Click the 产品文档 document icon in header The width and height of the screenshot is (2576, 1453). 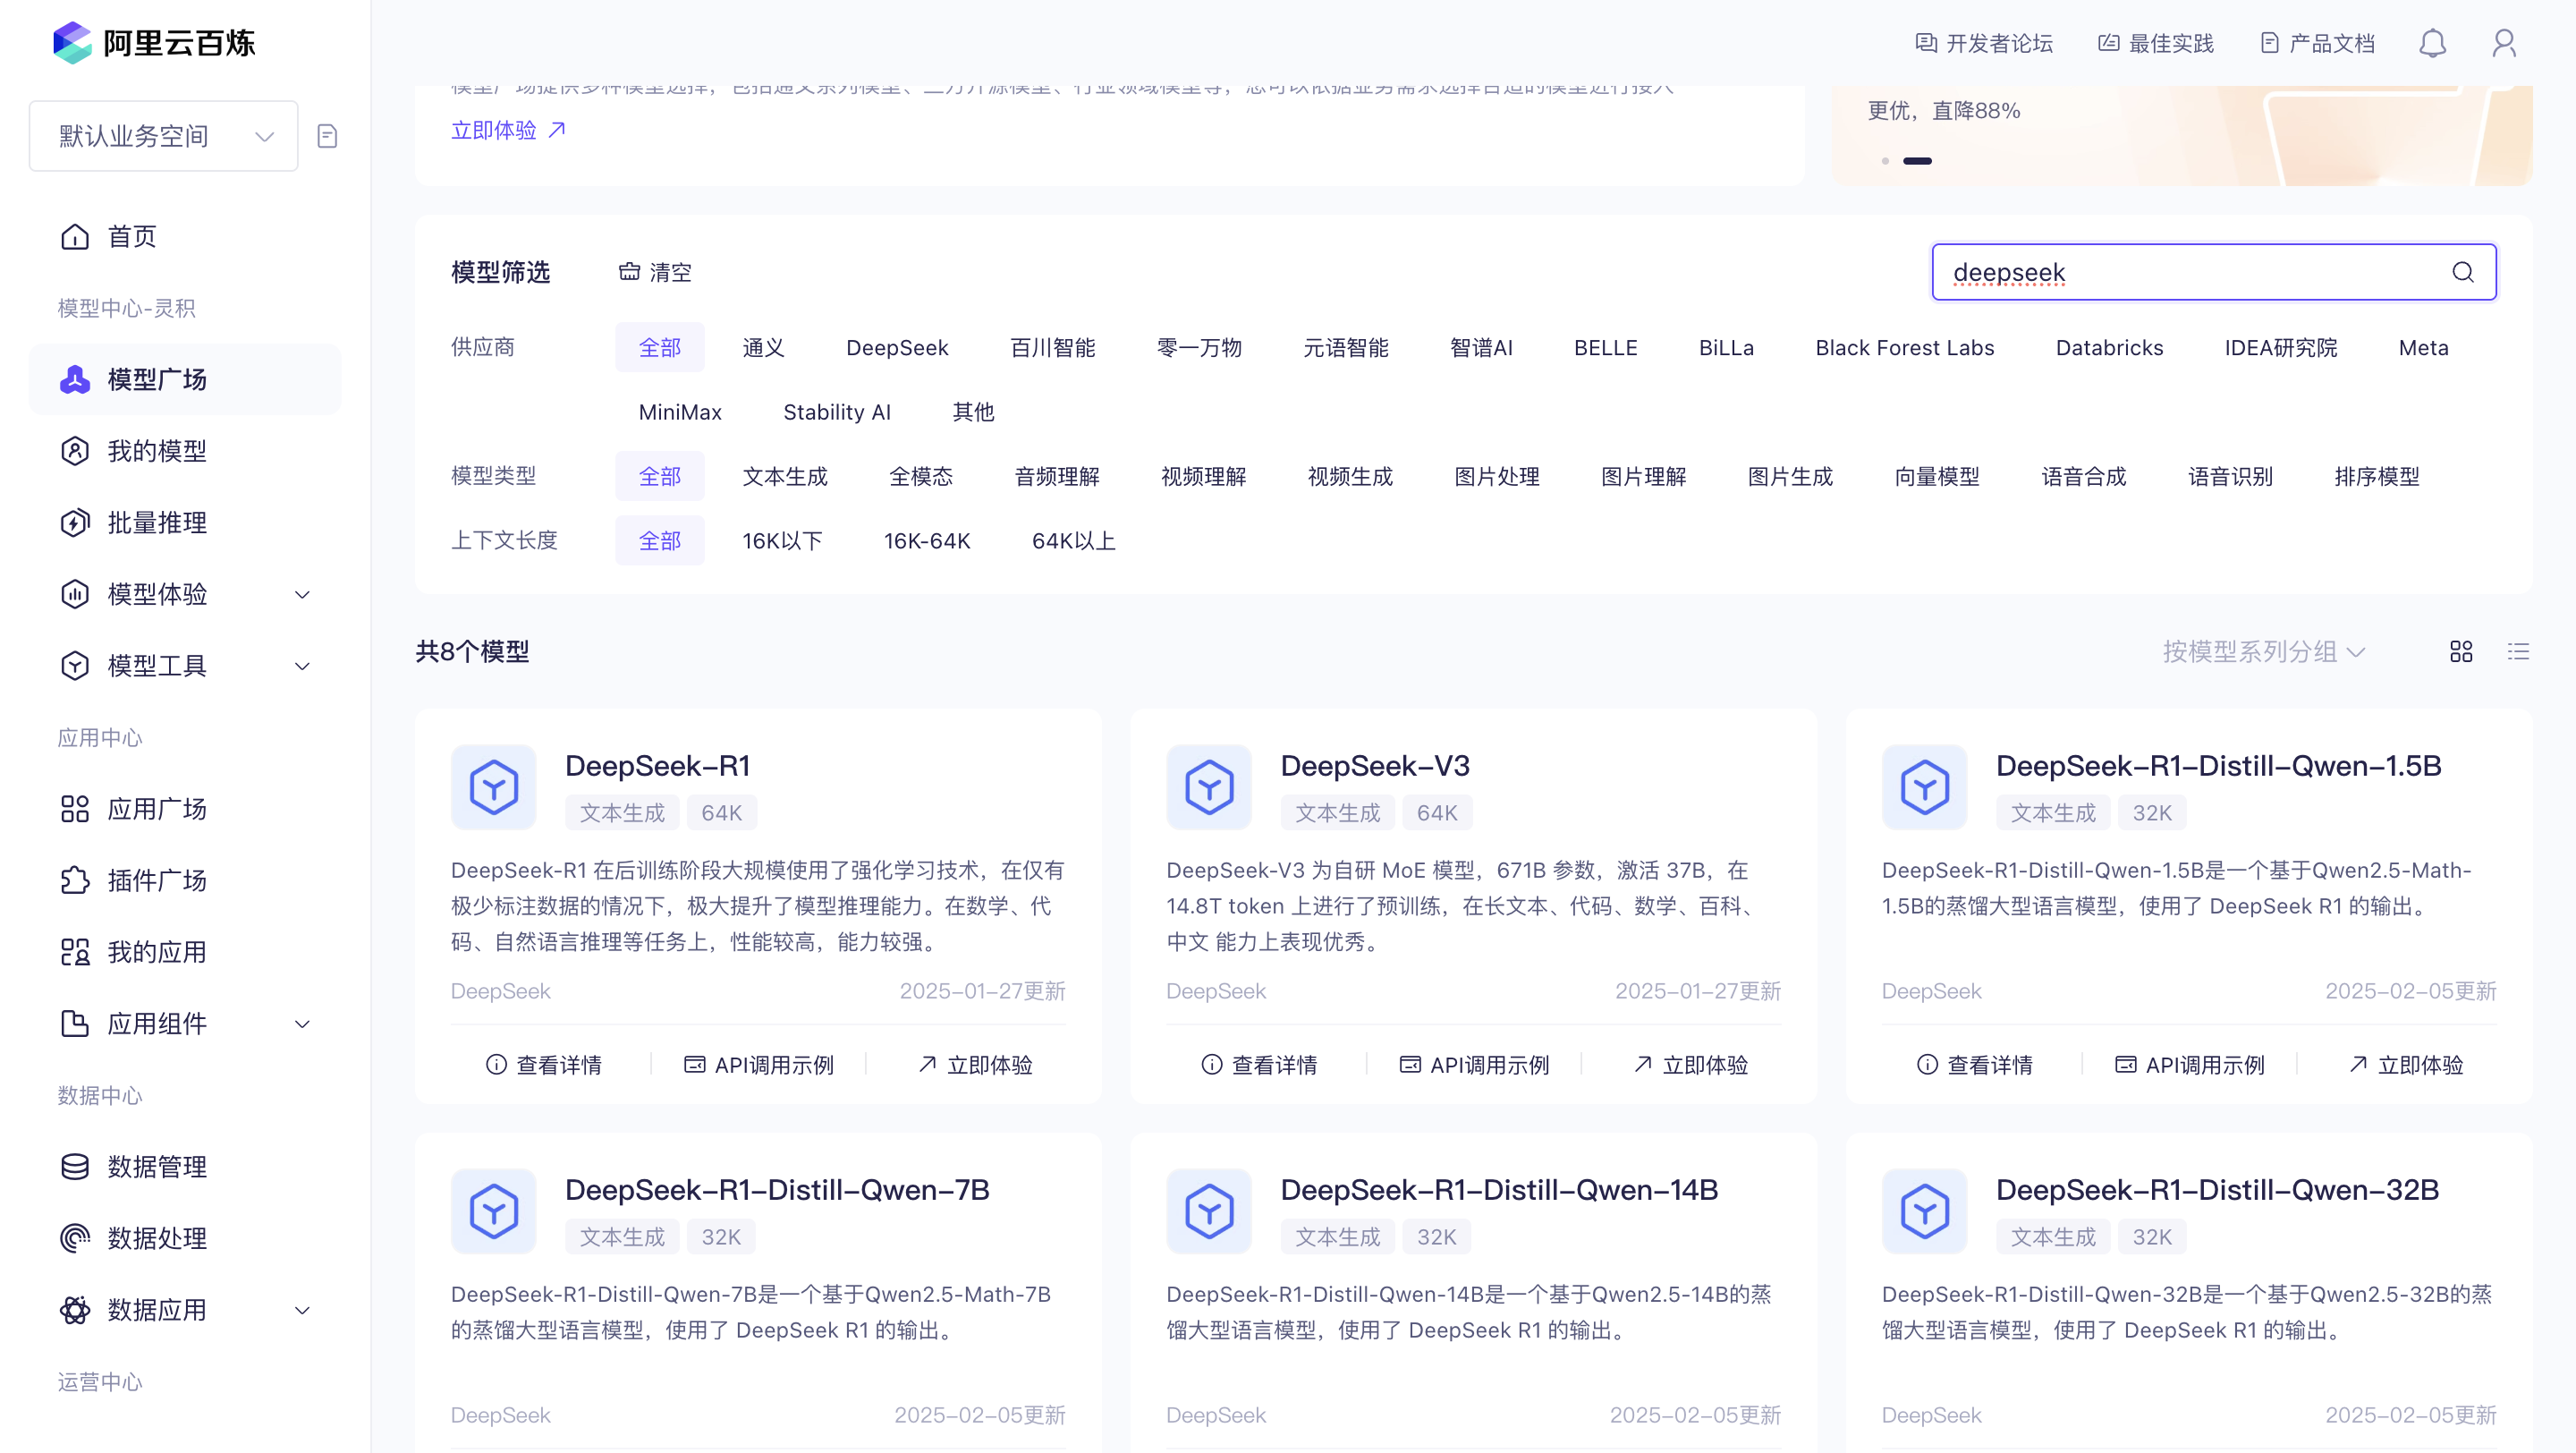[x=2270, y=43]
